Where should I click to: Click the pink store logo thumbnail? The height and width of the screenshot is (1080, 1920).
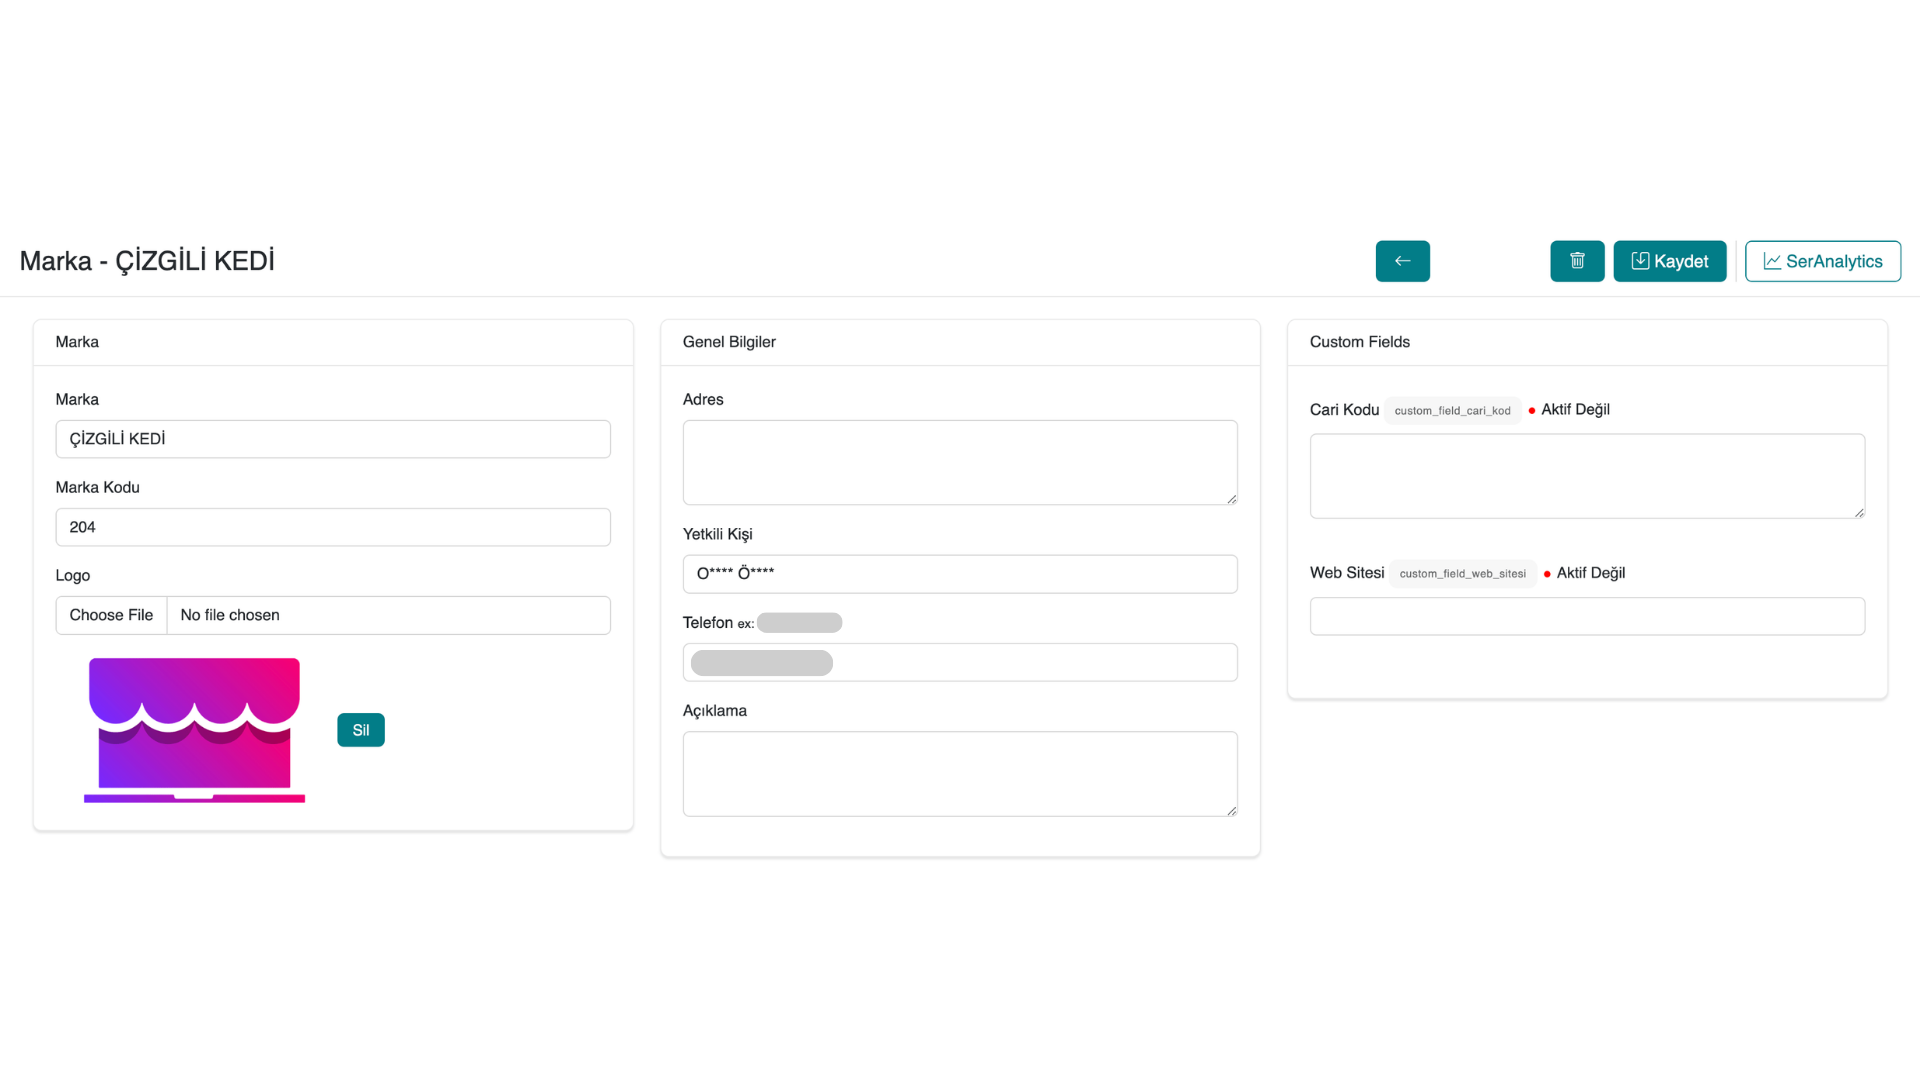pos(194,730)
